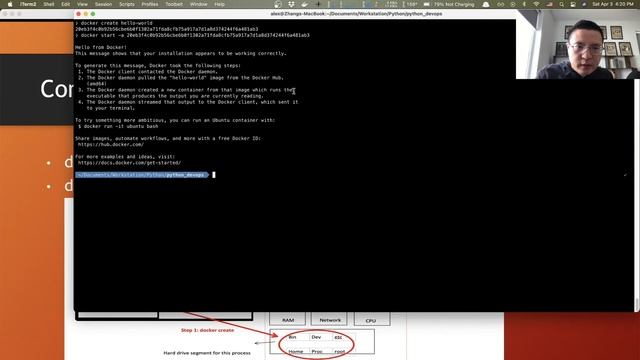Click the terminal window scrollbar
640x360 pixels.
(636, 304)
